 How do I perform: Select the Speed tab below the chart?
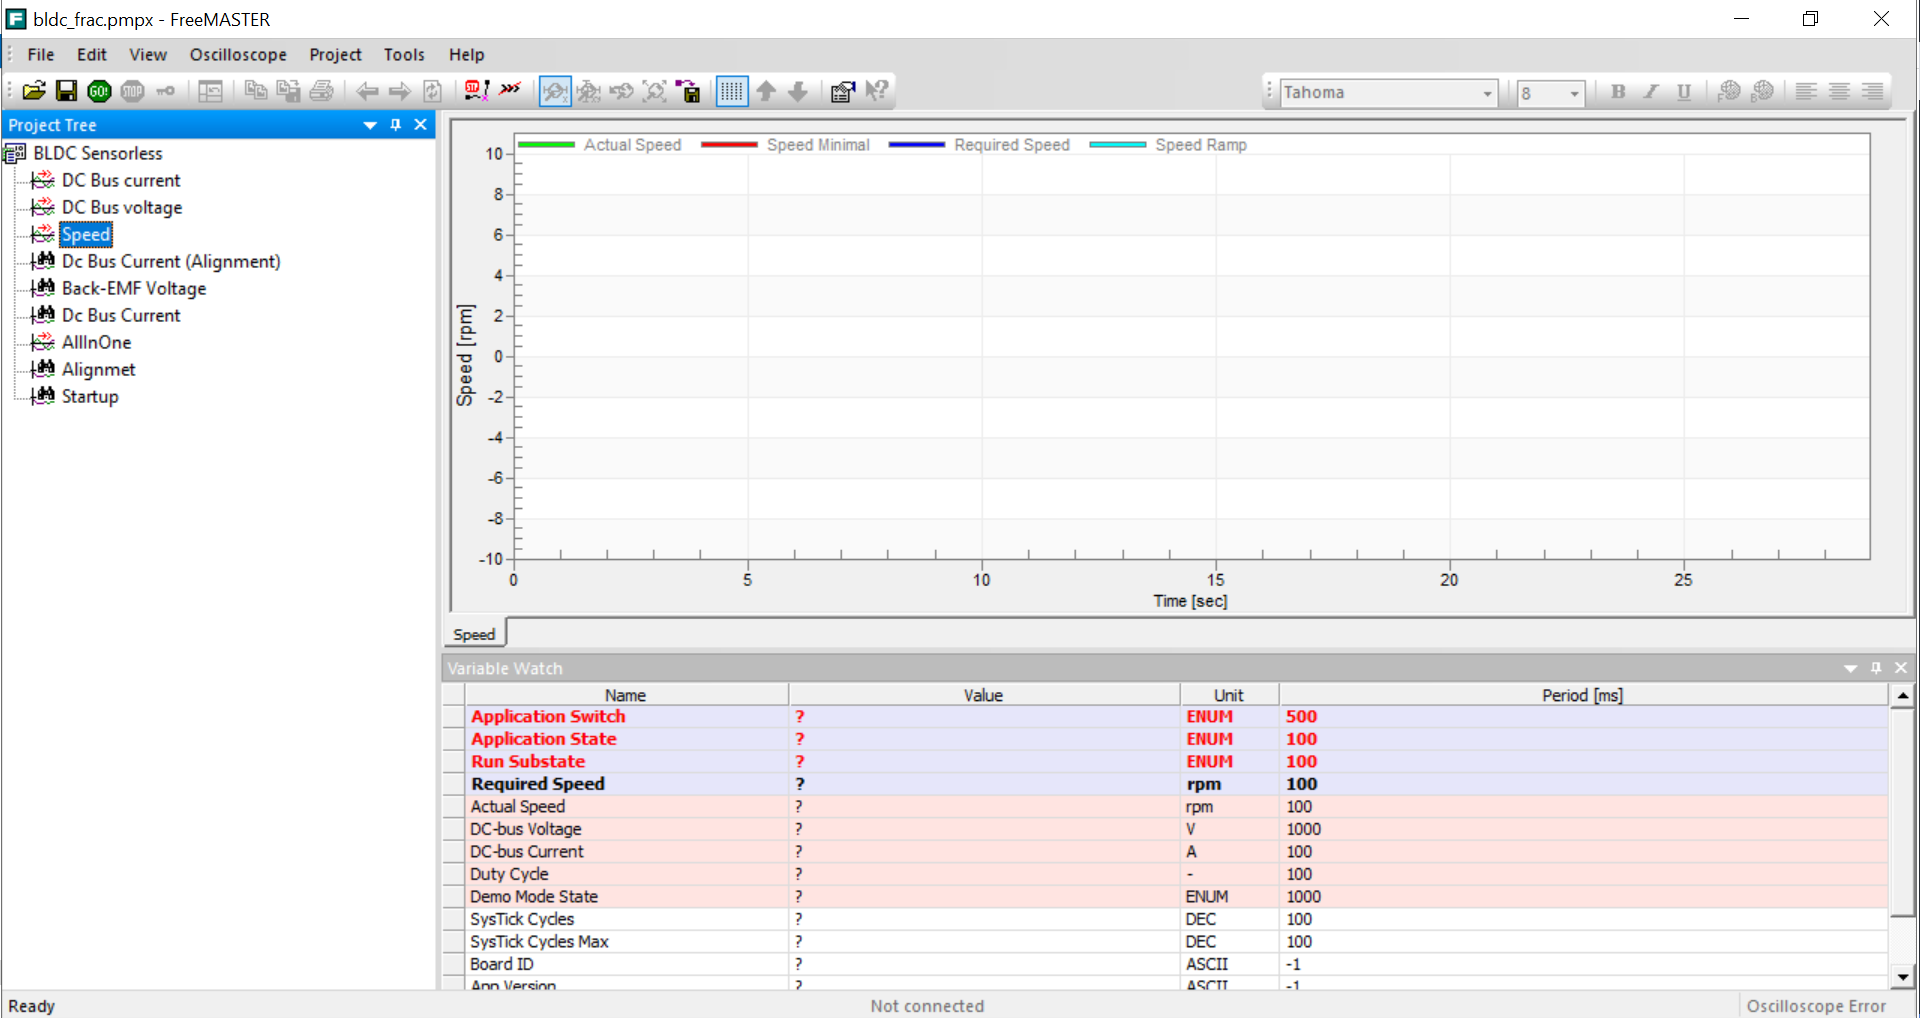pyautogui.click(x=474, y=635)
